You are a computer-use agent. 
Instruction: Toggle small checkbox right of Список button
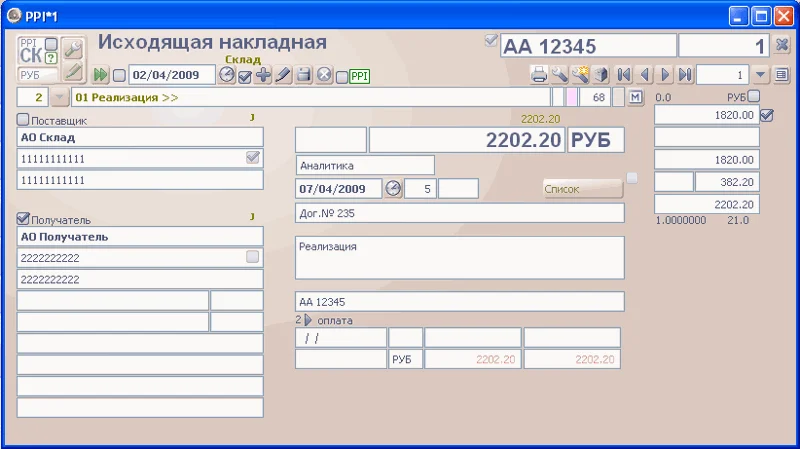(x=632, y=178)
